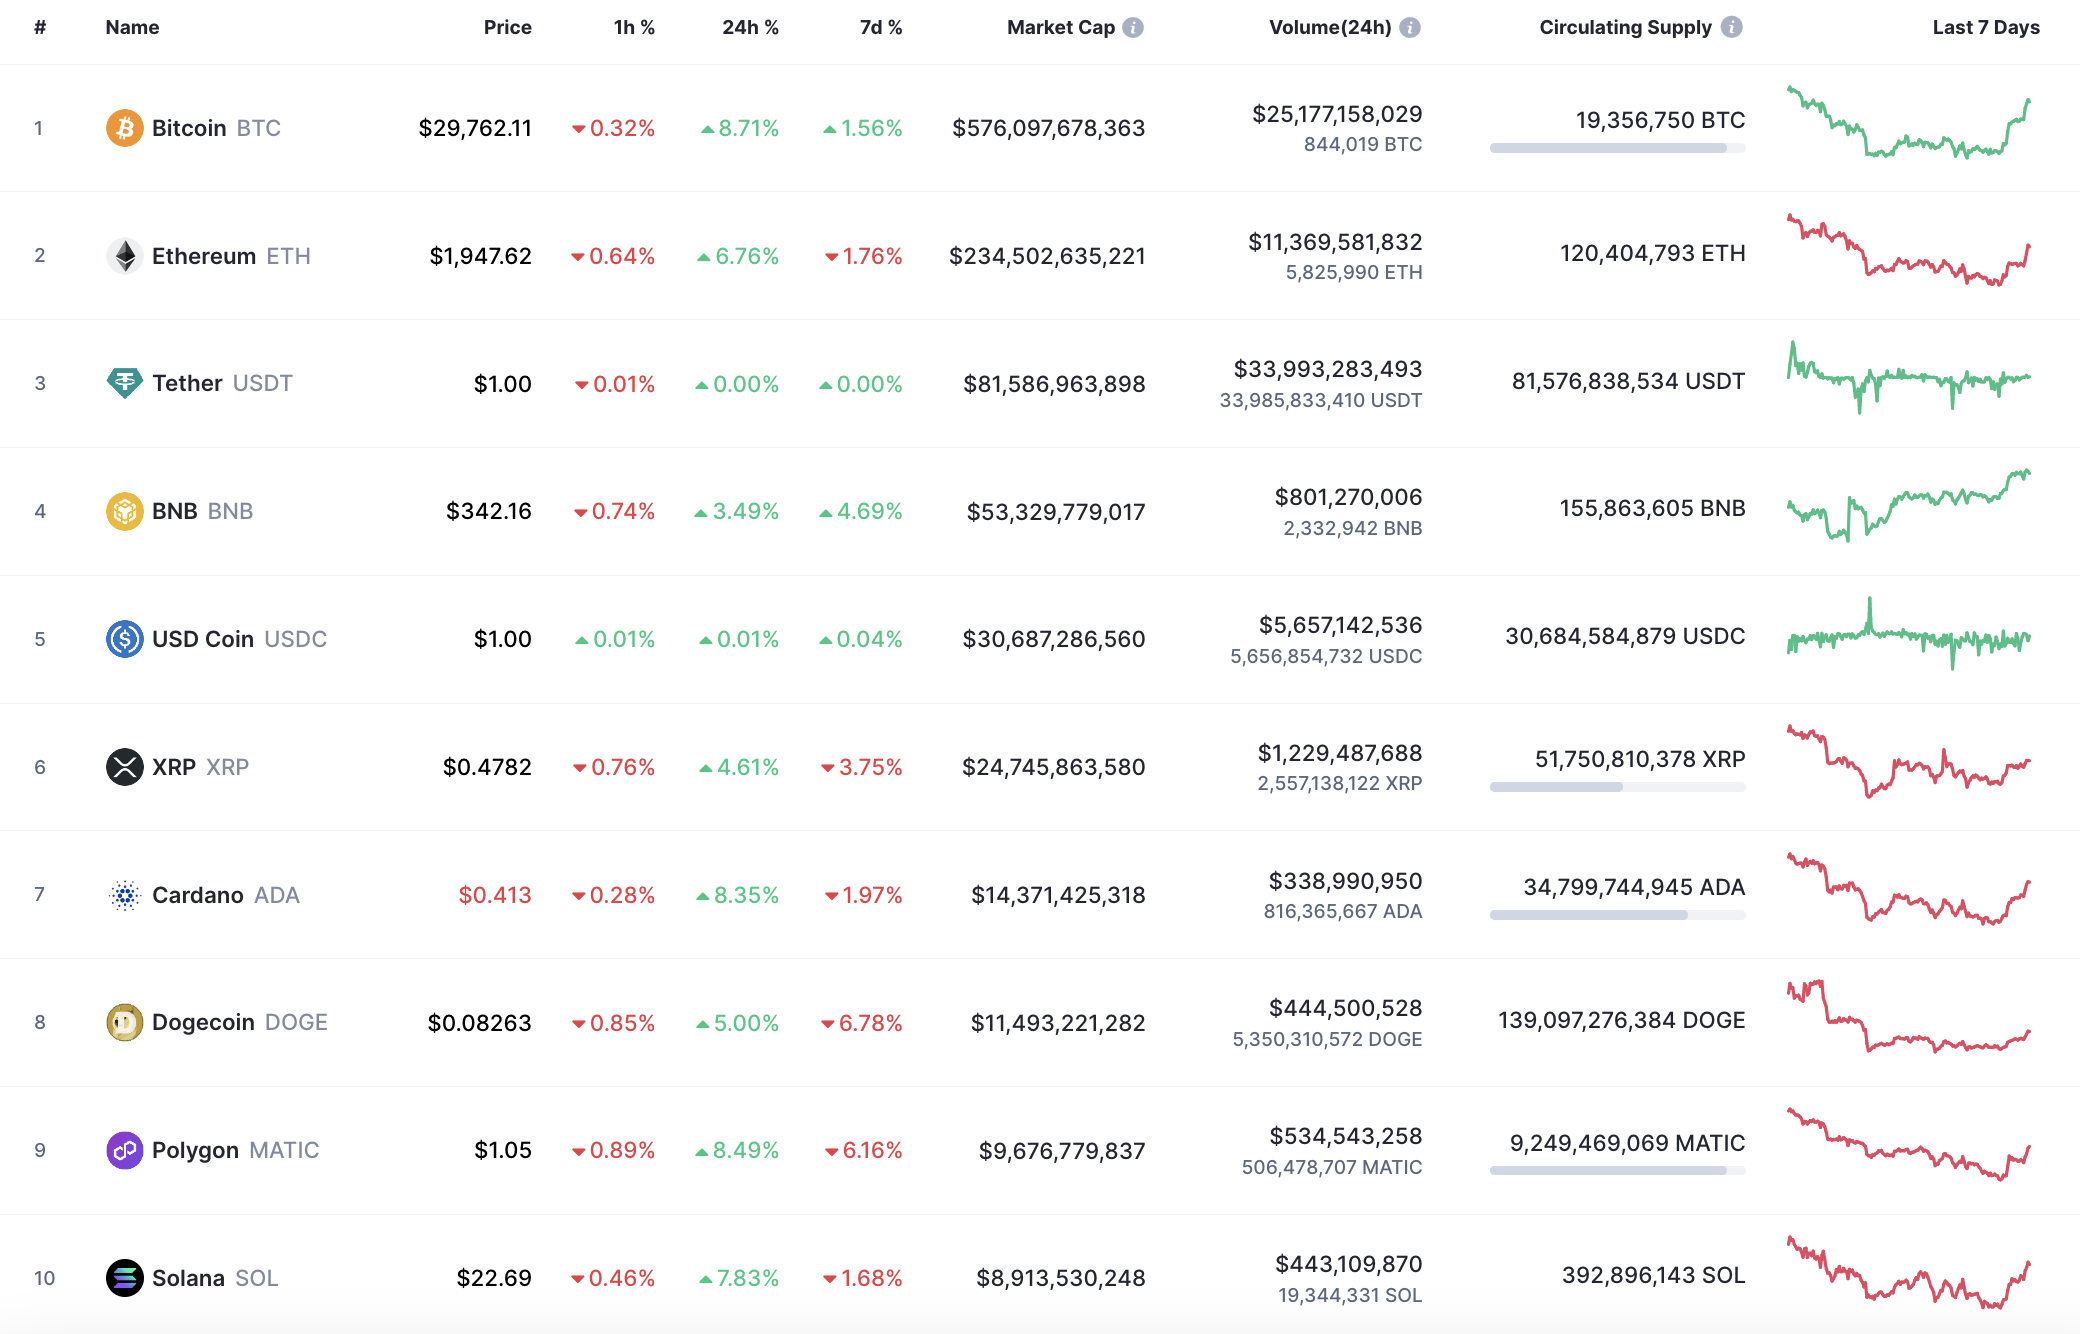The image size is (2080, 1334).
Task: Click the Polygon MATIC purple icon
Action: click(124, 1150)
